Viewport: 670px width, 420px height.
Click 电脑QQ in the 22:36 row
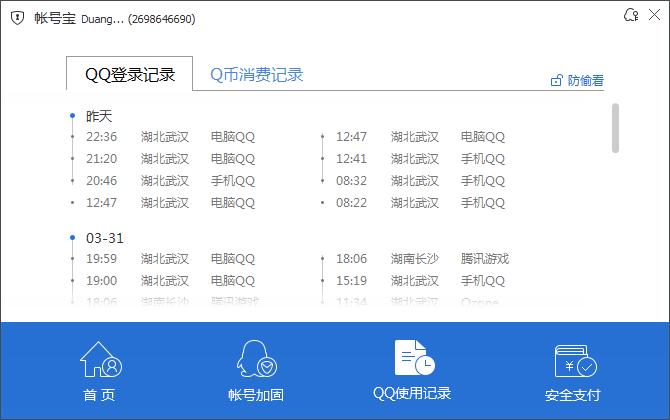click(x=233, y=137)
